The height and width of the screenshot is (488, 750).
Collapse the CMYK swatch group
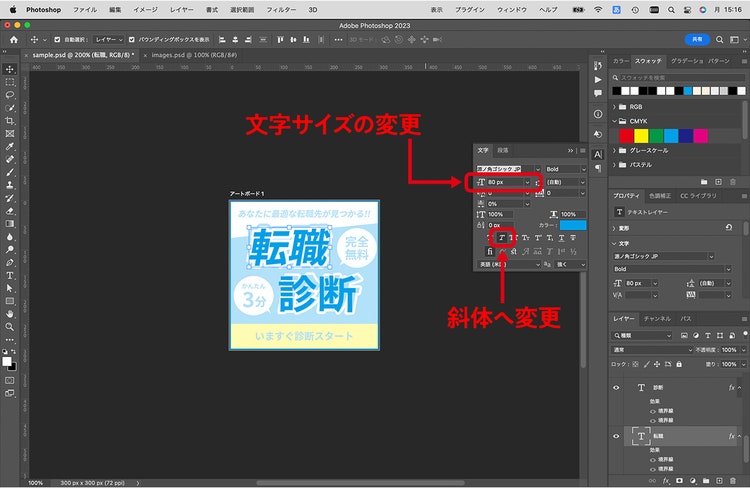point(615,121)
